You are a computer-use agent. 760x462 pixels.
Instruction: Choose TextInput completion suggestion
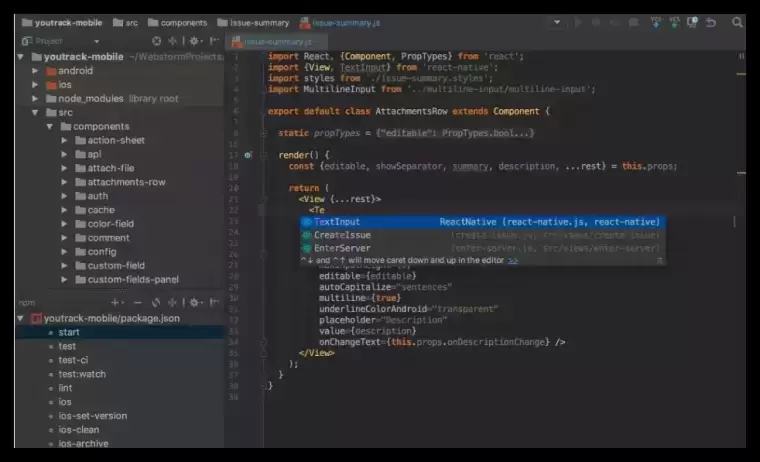pyautogui.click(x=482, y=222)
